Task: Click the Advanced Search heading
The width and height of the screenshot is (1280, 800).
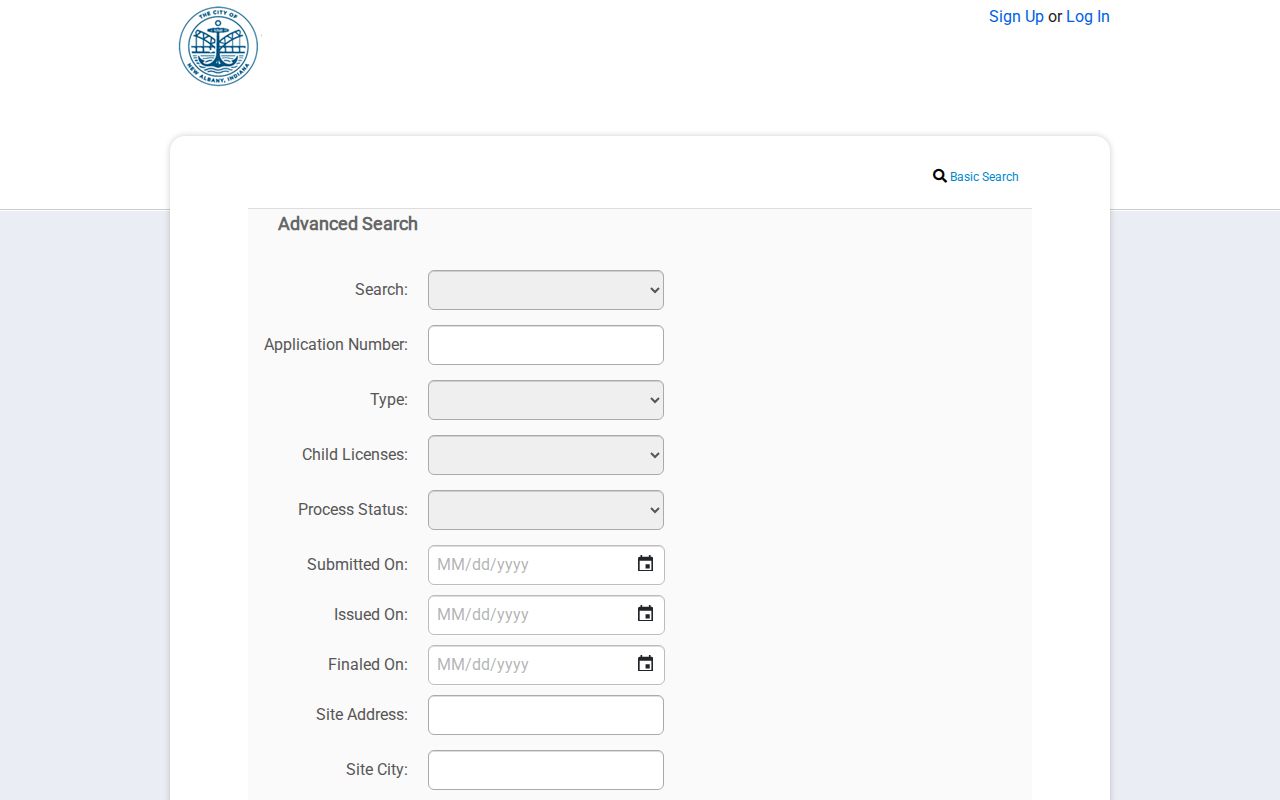Action: (x=348, y=224)
